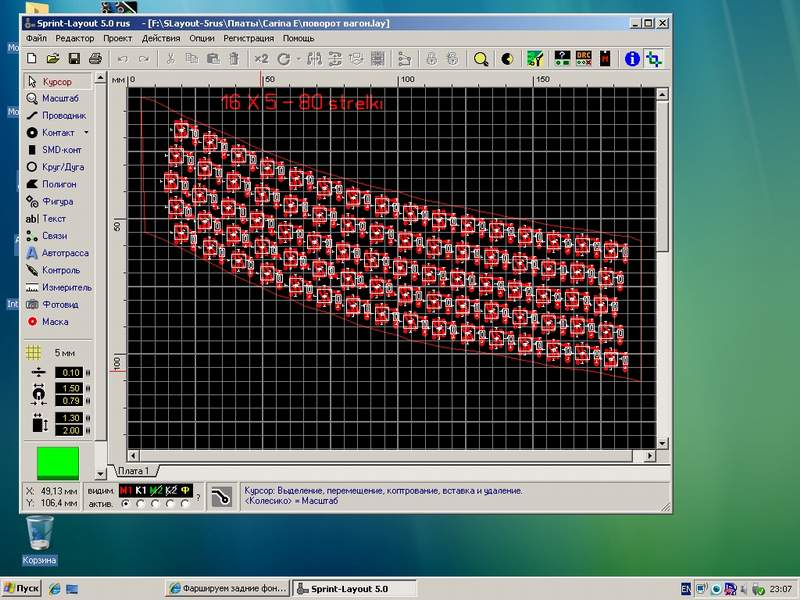Toggle visibility of layer K1
Viewport: 800px width, 600px height.
(141, 491)
